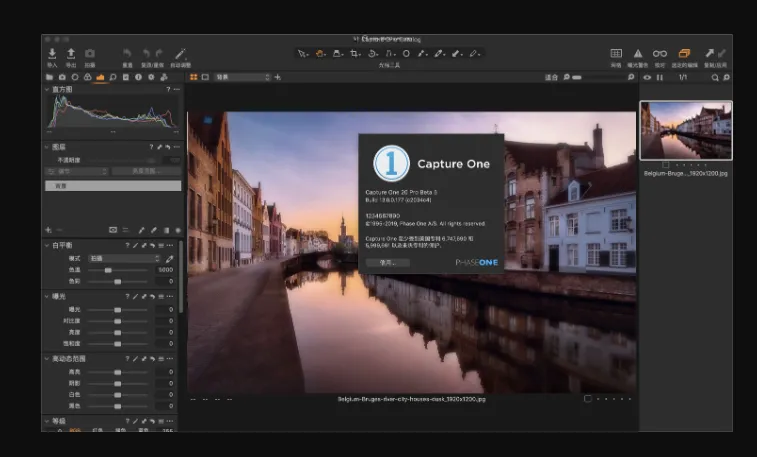Viewport: 757px width, 457px height.
Task: Collapse the High Dynamic Range (高动态范围) panel
Action: [47, 359]
